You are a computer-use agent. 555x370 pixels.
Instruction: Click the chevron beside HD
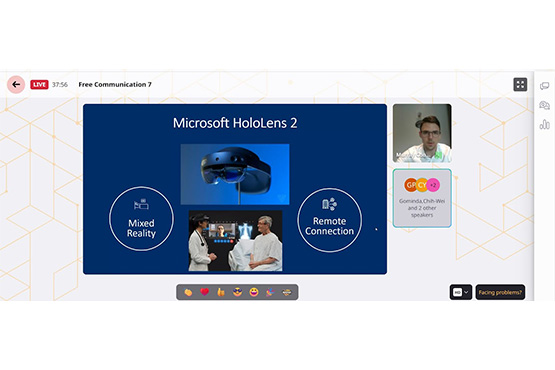tap(466, 292)
